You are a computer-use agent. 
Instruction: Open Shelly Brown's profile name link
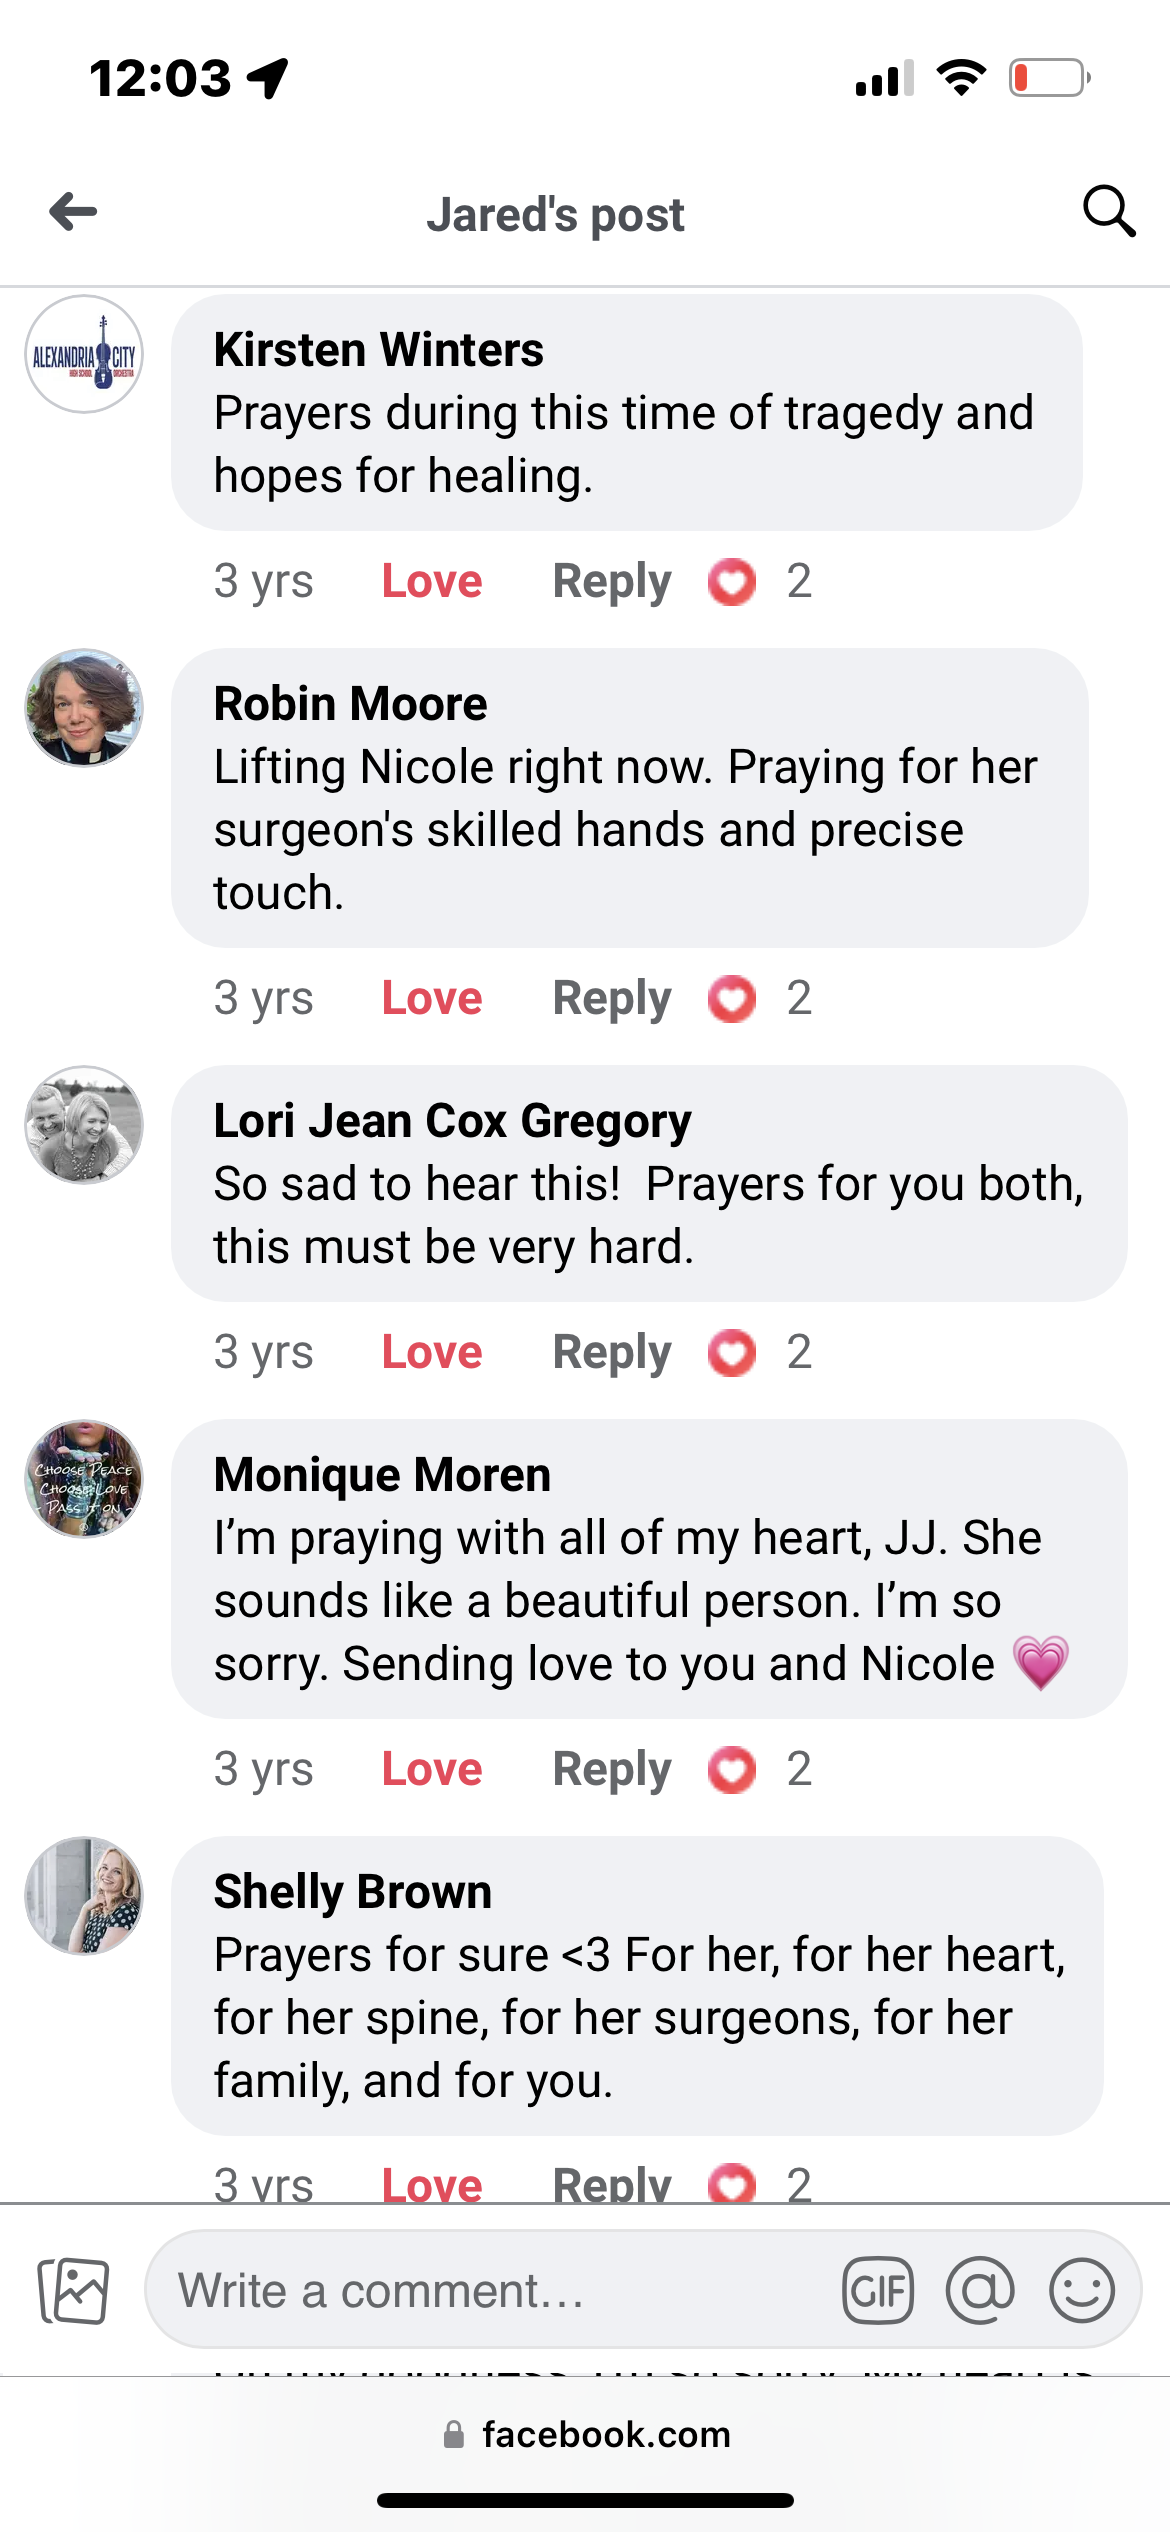pyautogui.click(x=352, y=1892)
